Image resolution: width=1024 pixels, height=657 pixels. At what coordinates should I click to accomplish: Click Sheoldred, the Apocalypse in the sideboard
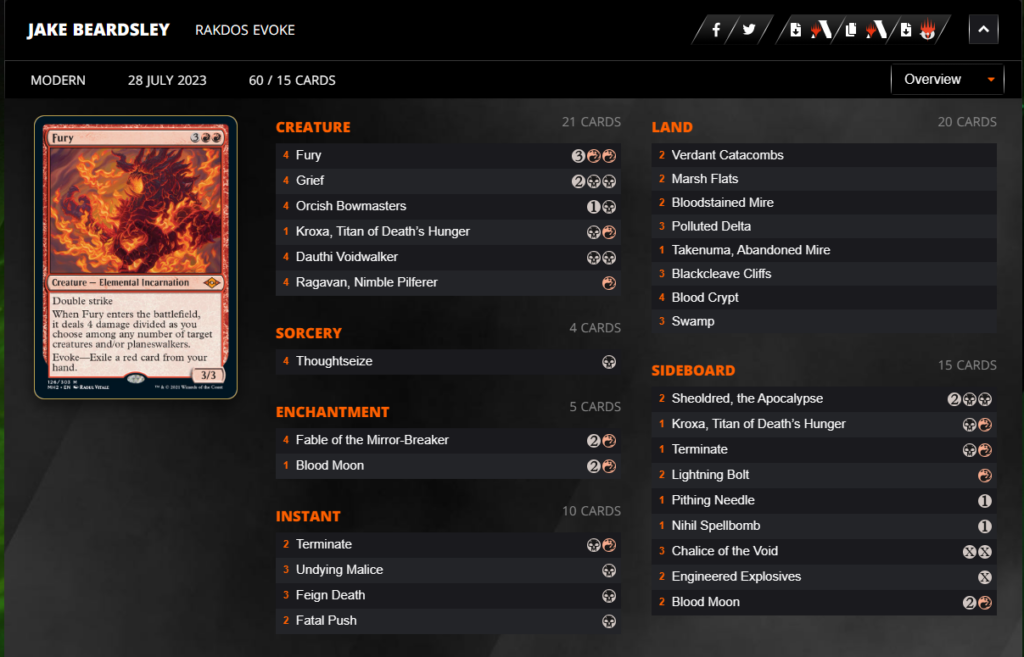(824, 399)
